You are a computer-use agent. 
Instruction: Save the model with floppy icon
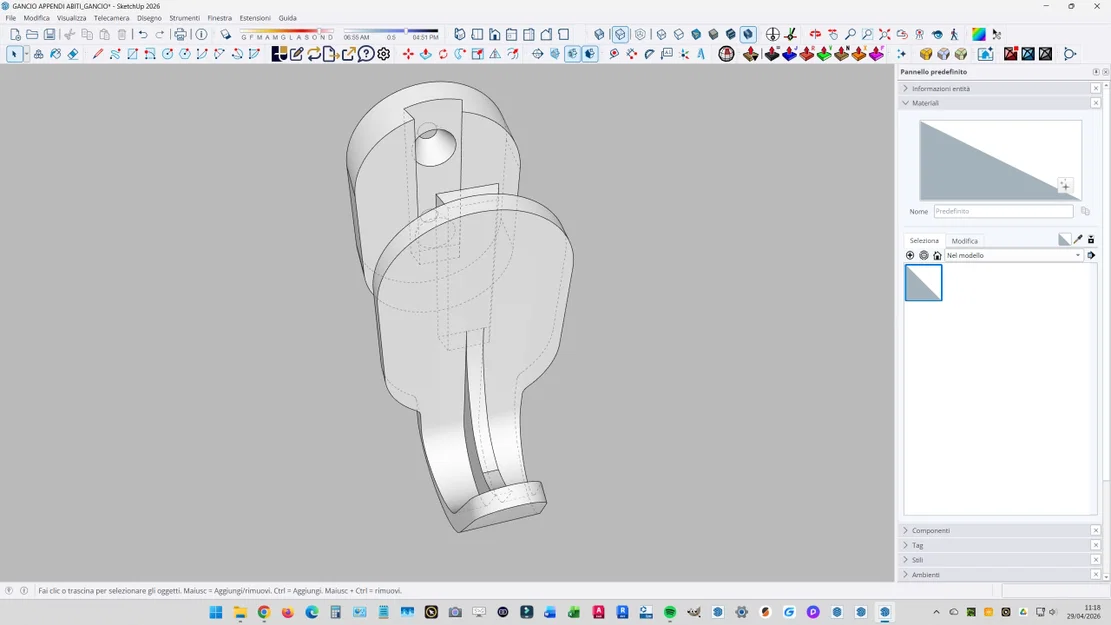pyautogui.click(x=50, y=34)
